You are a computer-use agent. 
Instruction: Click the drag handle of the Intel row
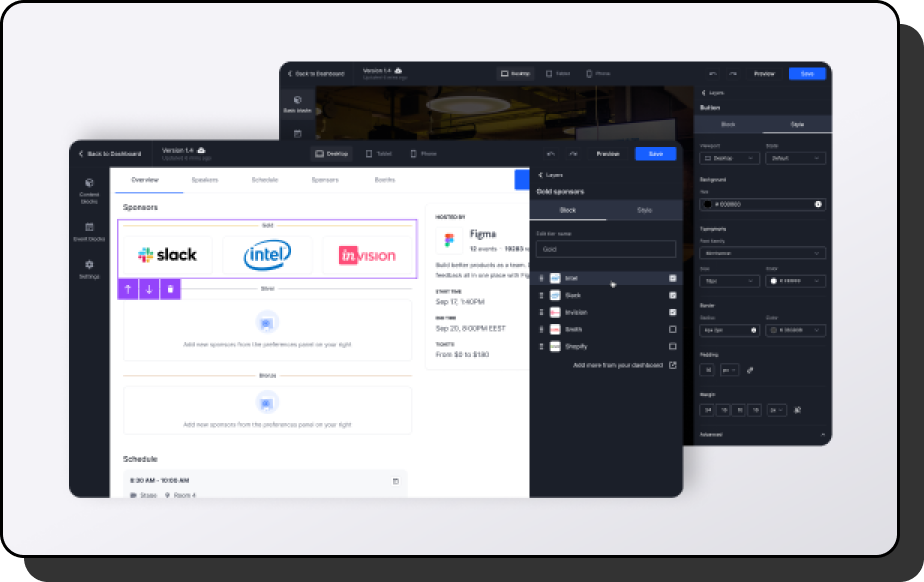[542, 278]
